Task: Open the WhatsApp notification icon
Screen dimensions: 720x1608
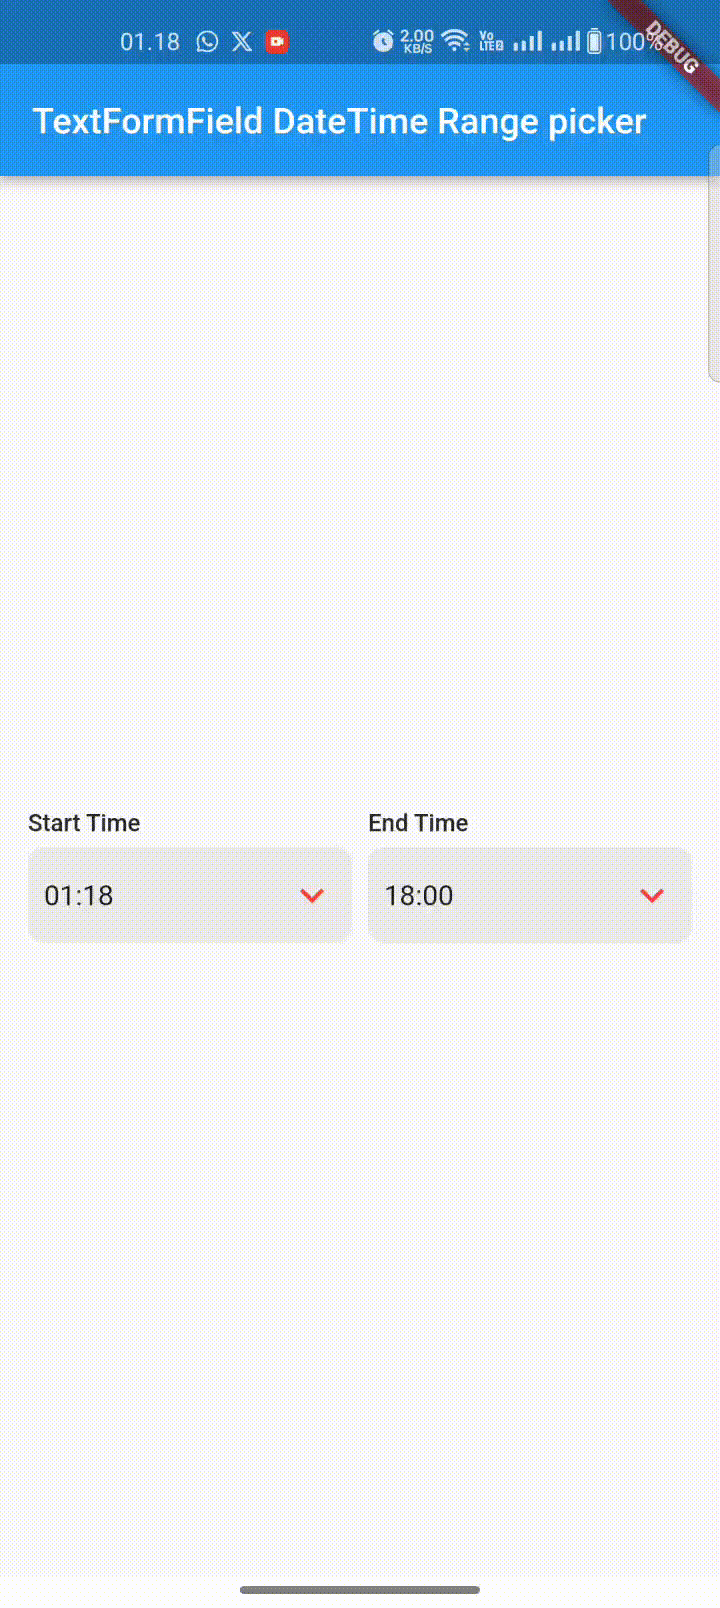Action: (207, 41)
